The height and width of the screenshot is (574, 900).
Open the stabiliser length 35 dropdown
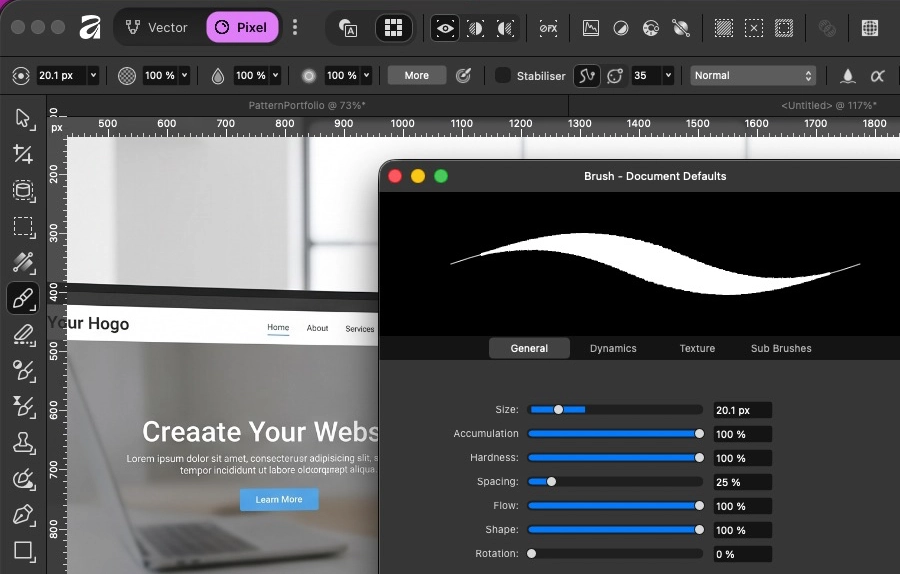[x=668, y=75]
